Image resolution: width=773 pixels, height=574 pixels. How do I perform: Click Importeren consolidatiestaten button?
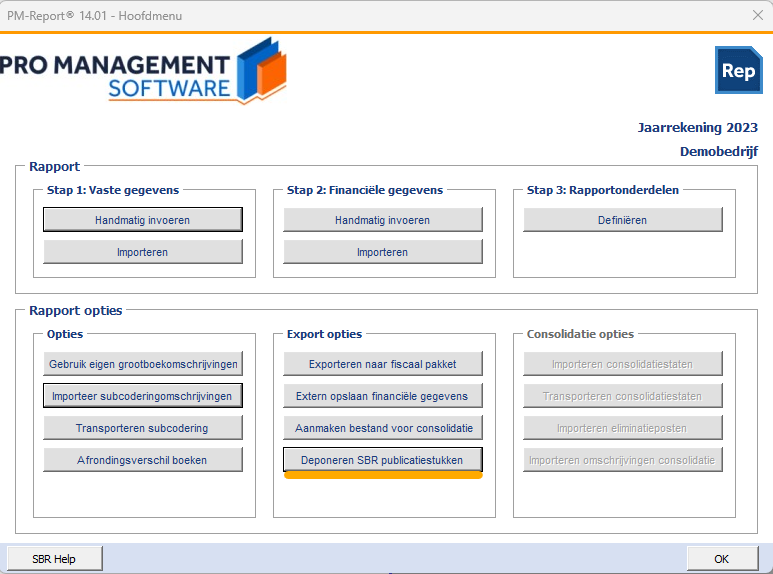(x=623, y=363)
